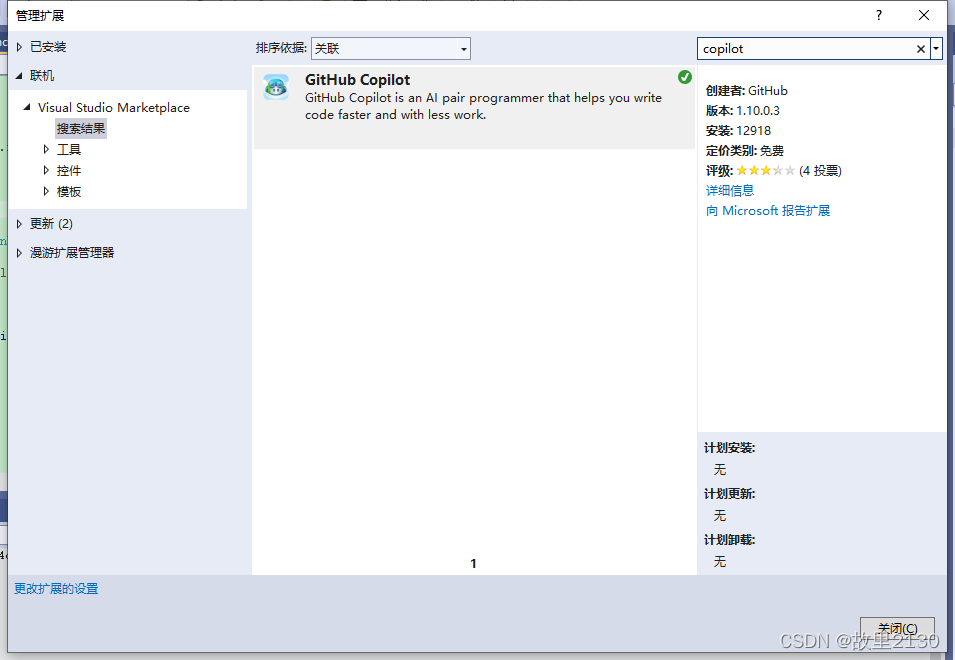Open the search box history dropdown arrow
This screenshot has height=660, width=955.
[x=936, y=49]
